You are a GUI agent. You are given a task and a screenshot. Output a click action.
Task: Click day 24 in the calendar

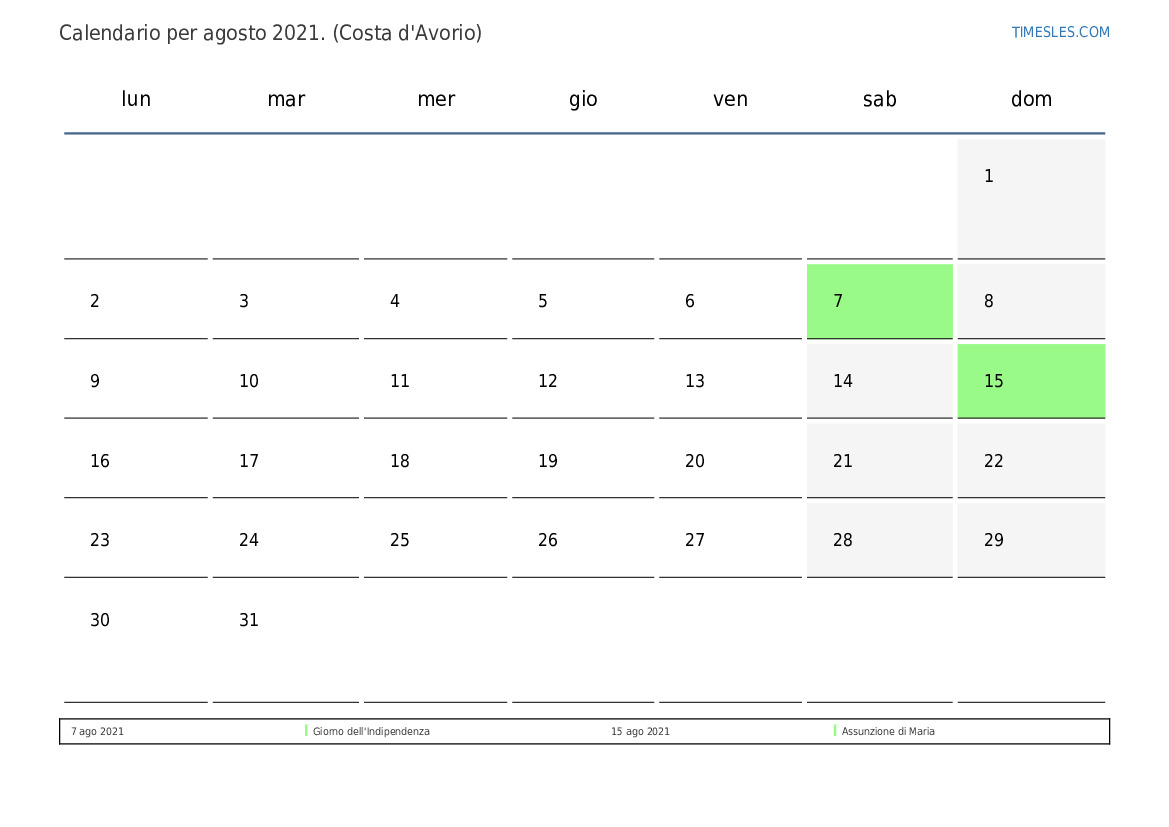286,541
